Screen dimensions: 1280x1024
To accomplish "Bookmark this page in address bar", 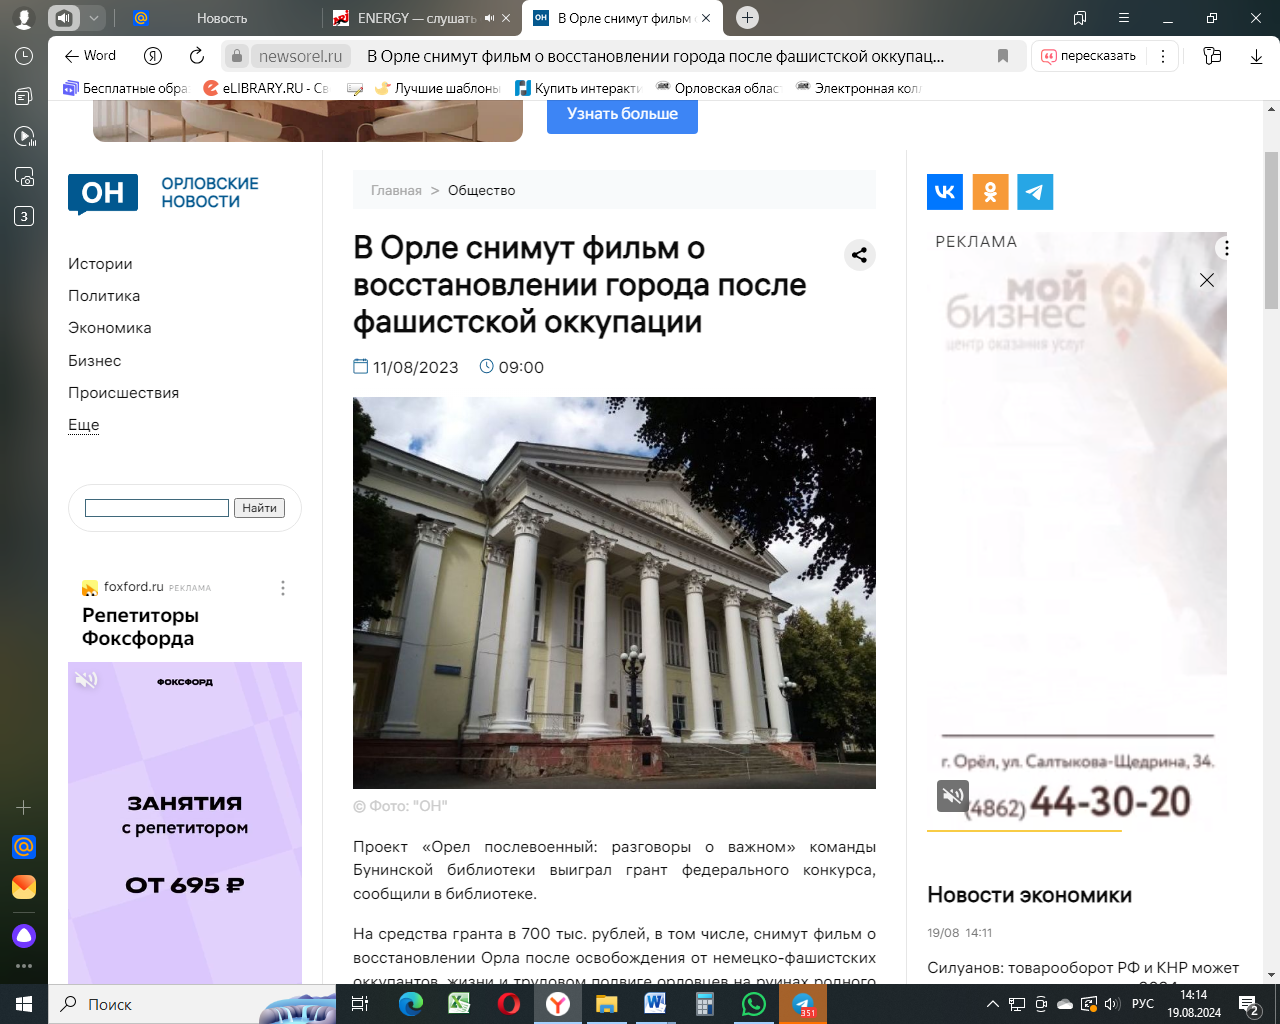I will click(1003, 56).
